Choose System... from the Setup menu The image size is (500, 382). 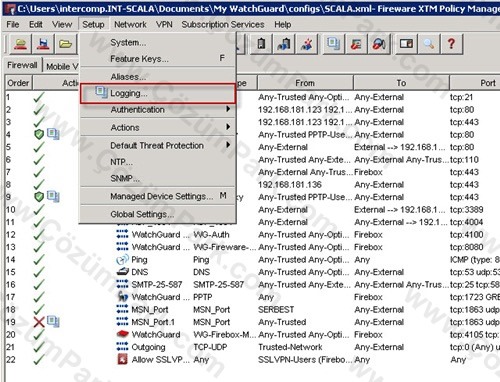point(158,42)
